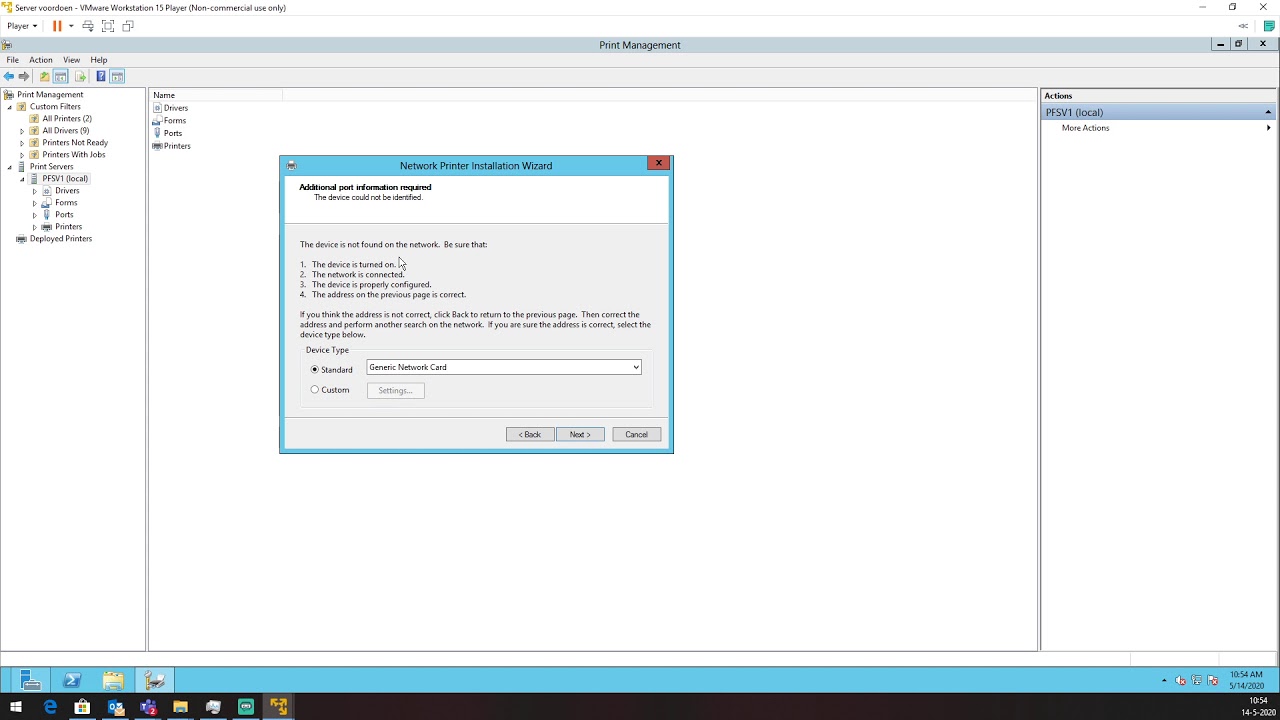
Task: Open Help via the blue question mark icon
Action: (x=101, y=77)
